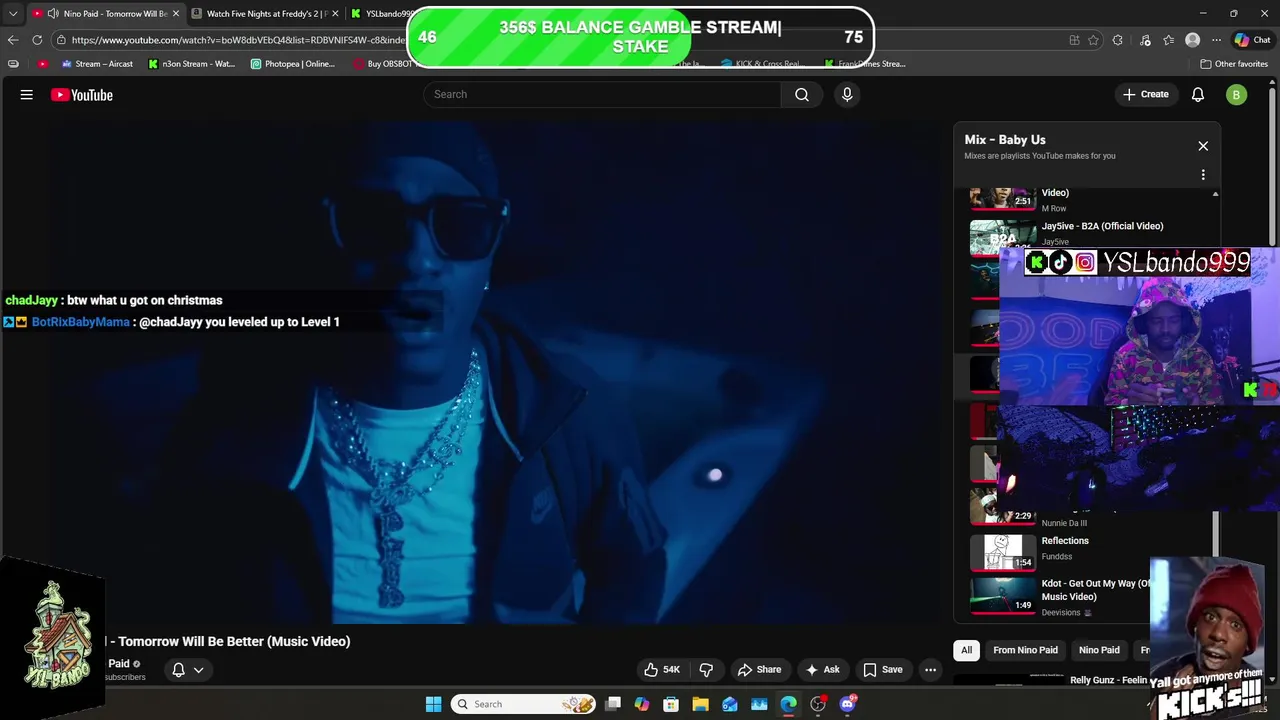Save the video to a playlist
This screenshot has width=1280, height=720.
coord(883,670)
